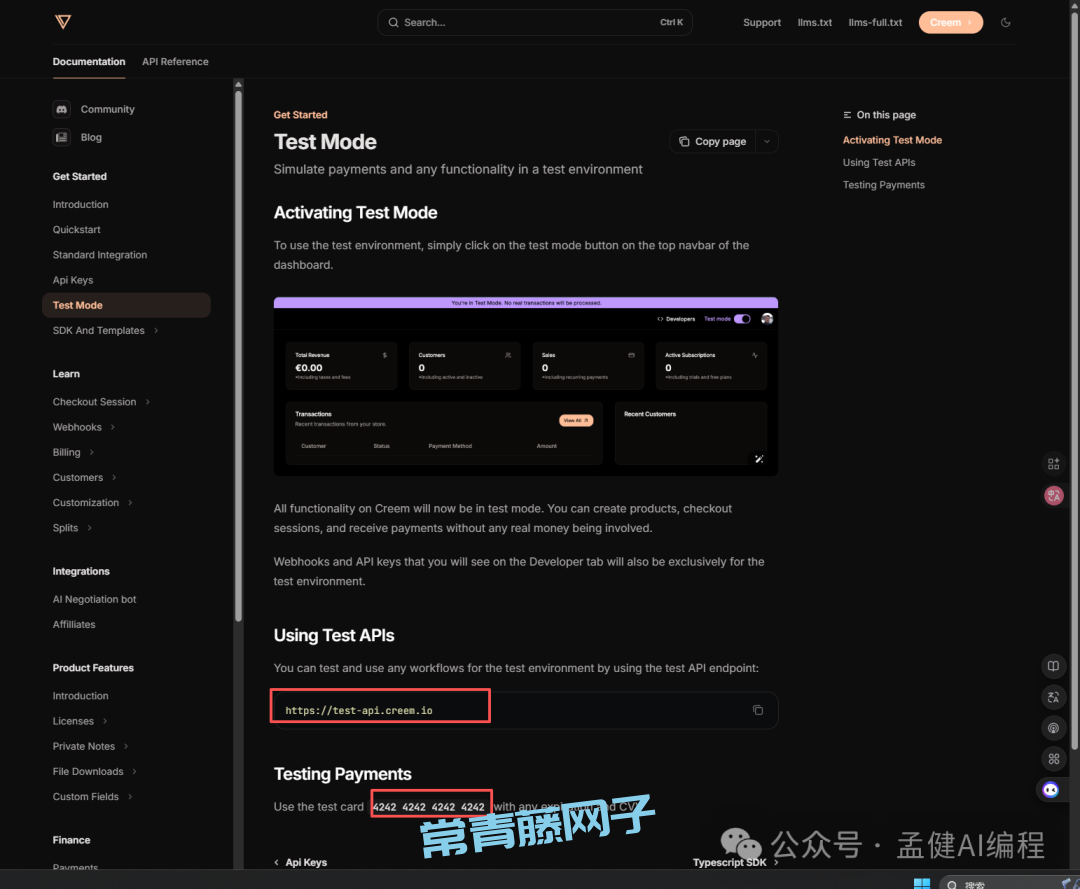Image resolution: width=1080 pixels, height=889 pixels.
Task: Switch to the API Reference tab
Action: (175, 62)
